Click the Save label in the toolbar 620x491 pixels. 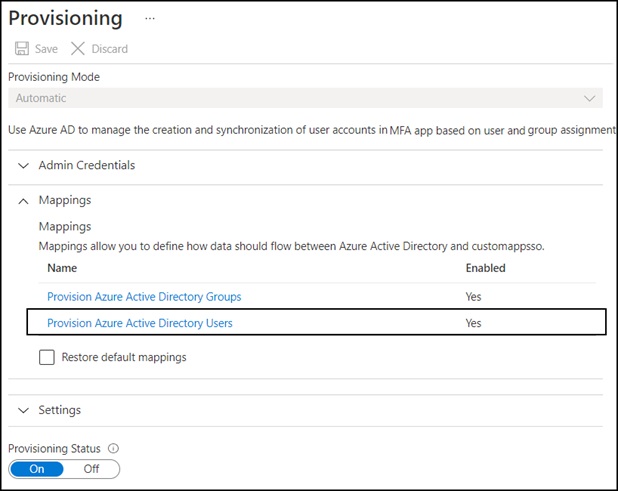click(46, 49)
